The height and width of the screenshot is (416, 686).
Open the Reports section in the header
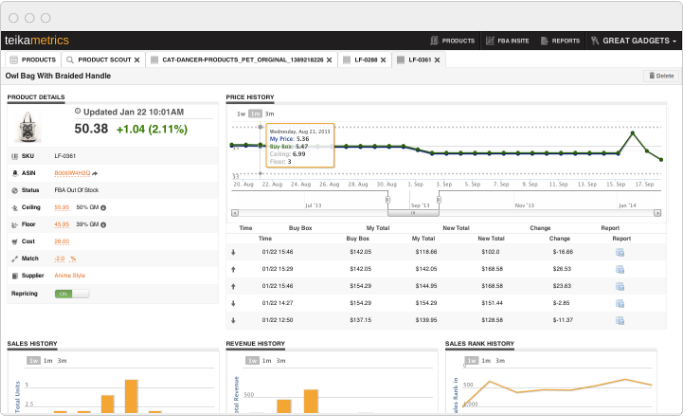click(x=561, y=41)
